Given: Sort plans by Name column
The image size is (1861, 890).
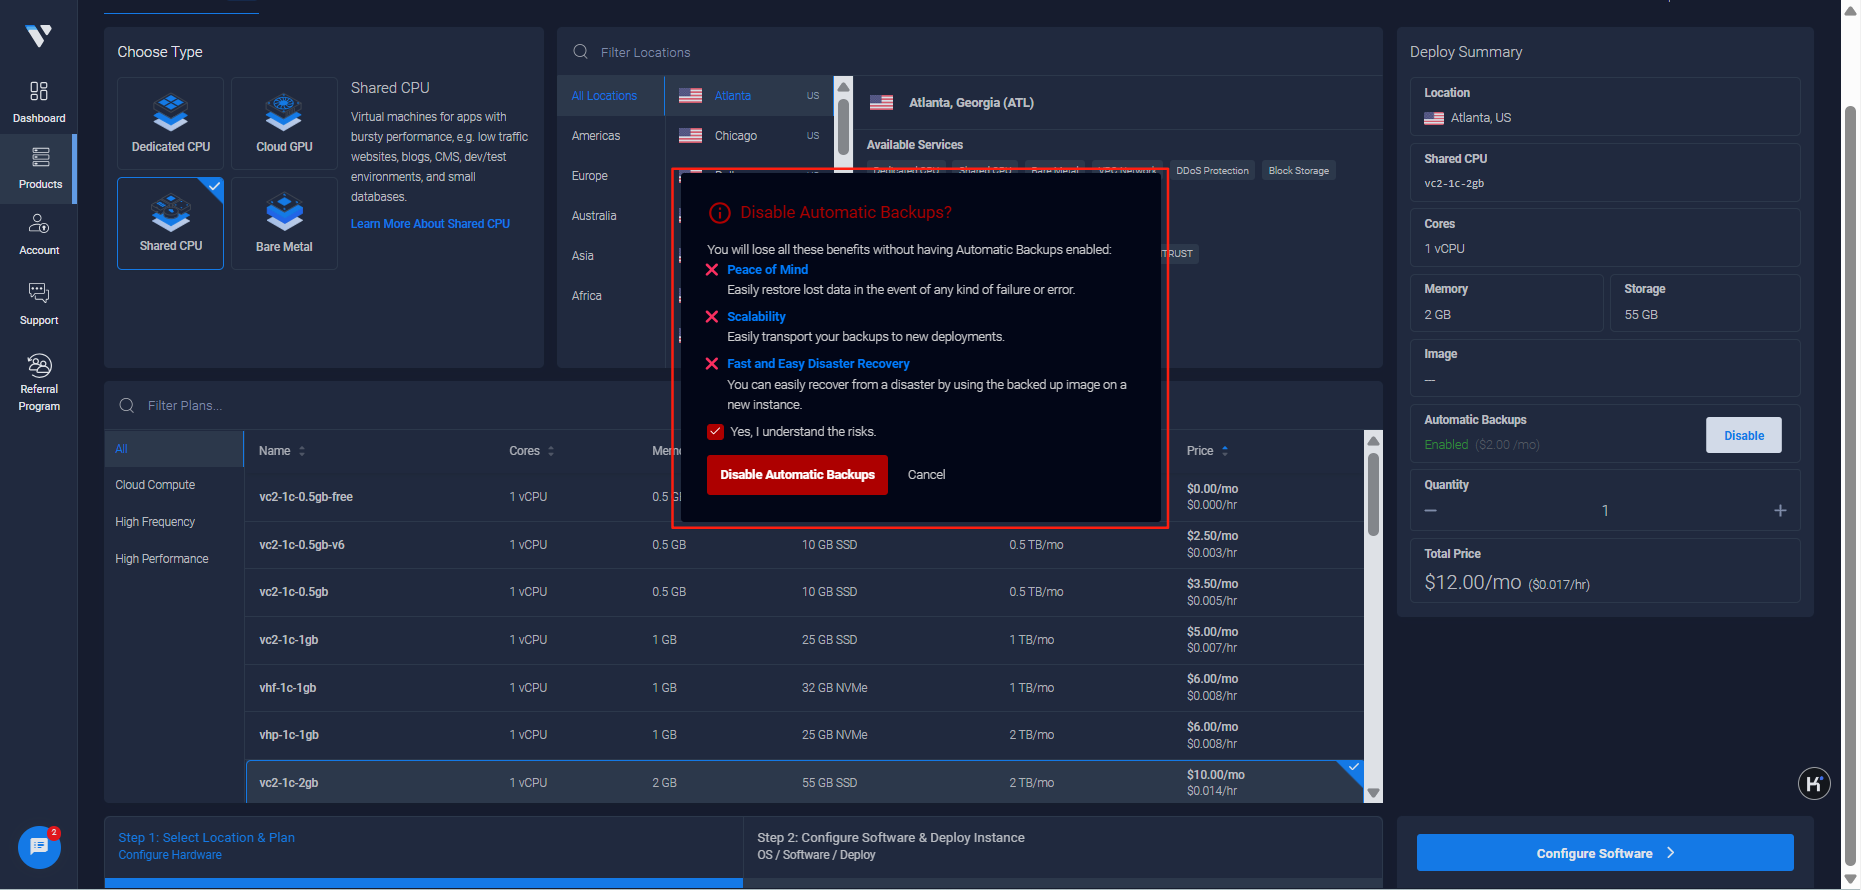Looking at the screenshot, I should [282, 451].
